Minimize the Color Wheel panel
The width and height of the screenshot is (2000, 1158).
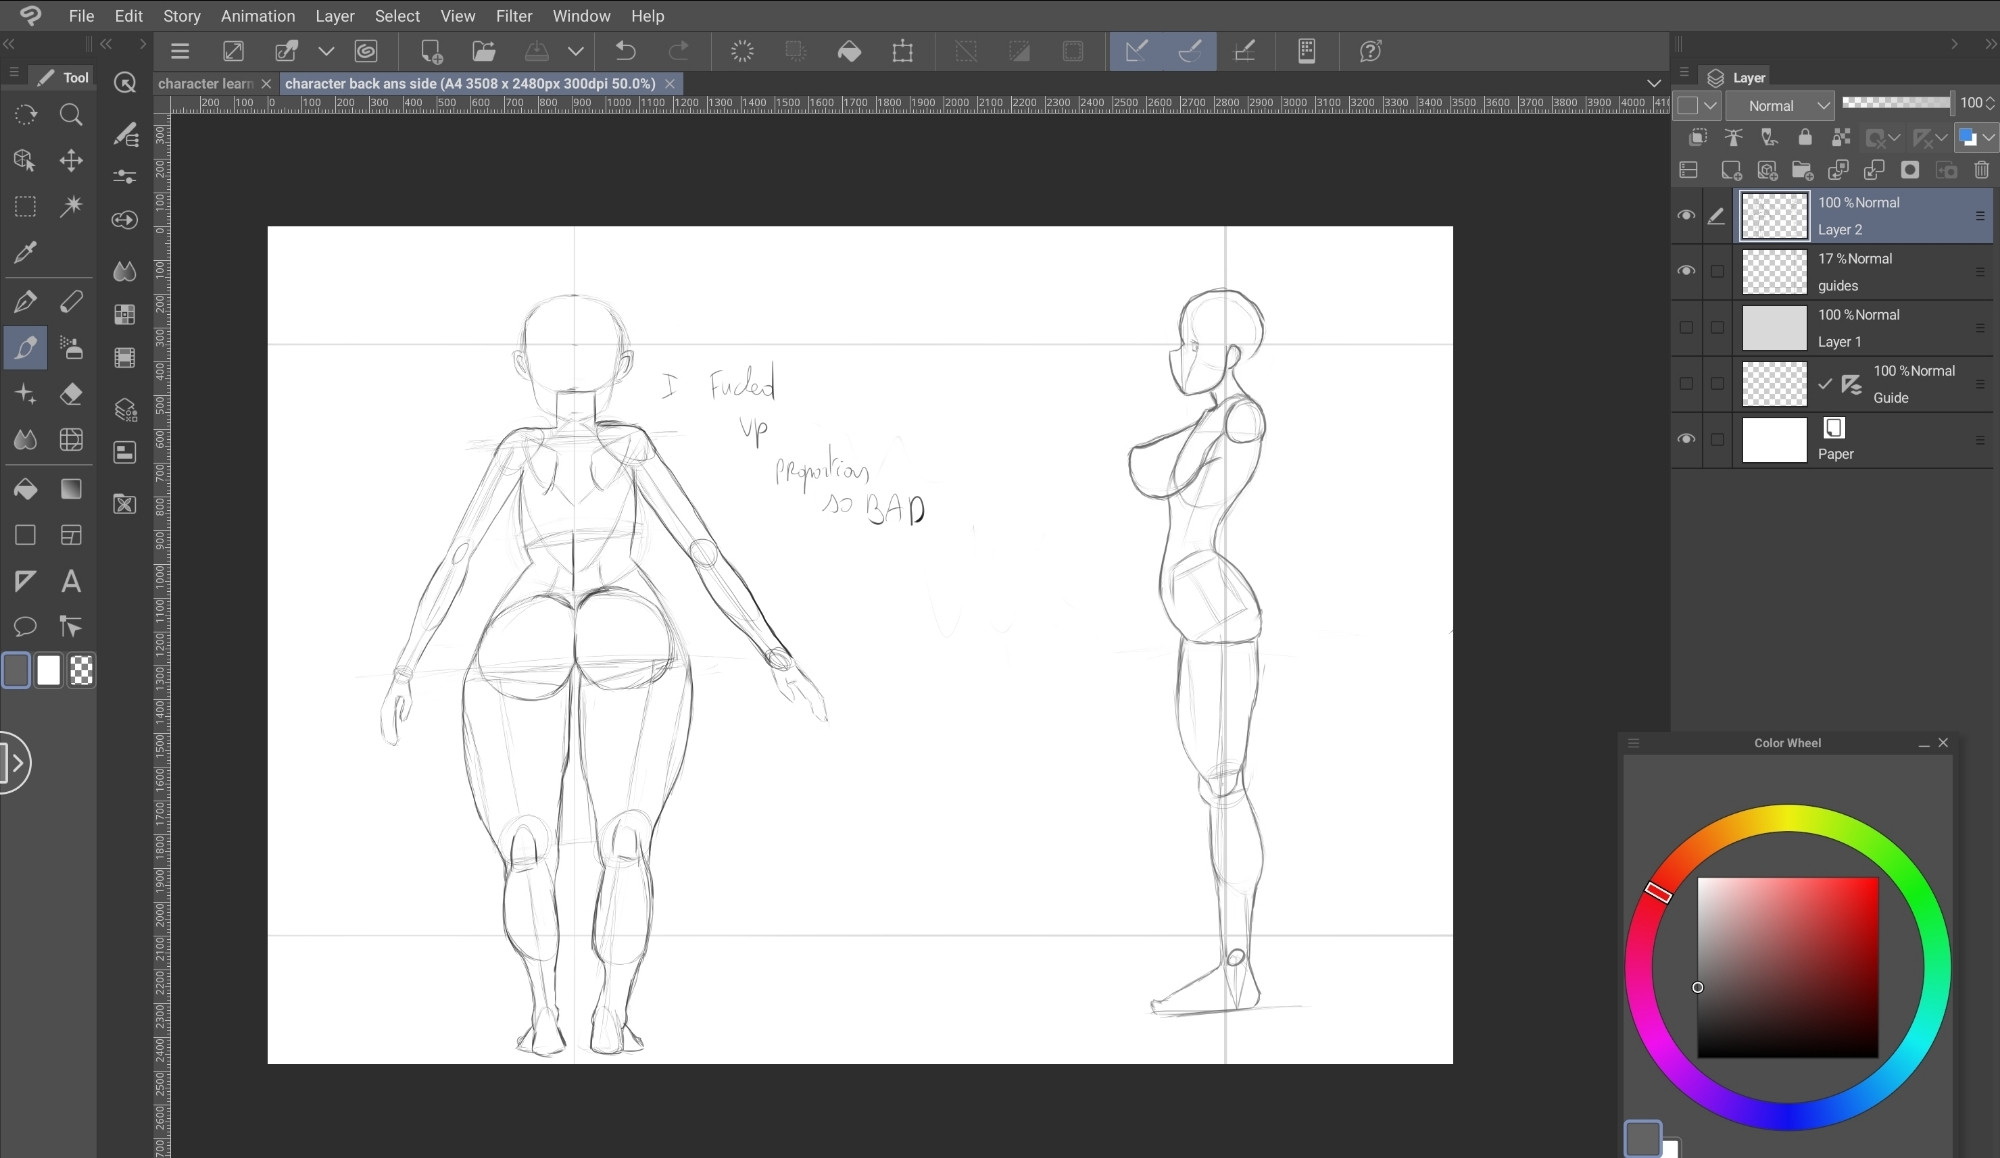point(1924,743)
